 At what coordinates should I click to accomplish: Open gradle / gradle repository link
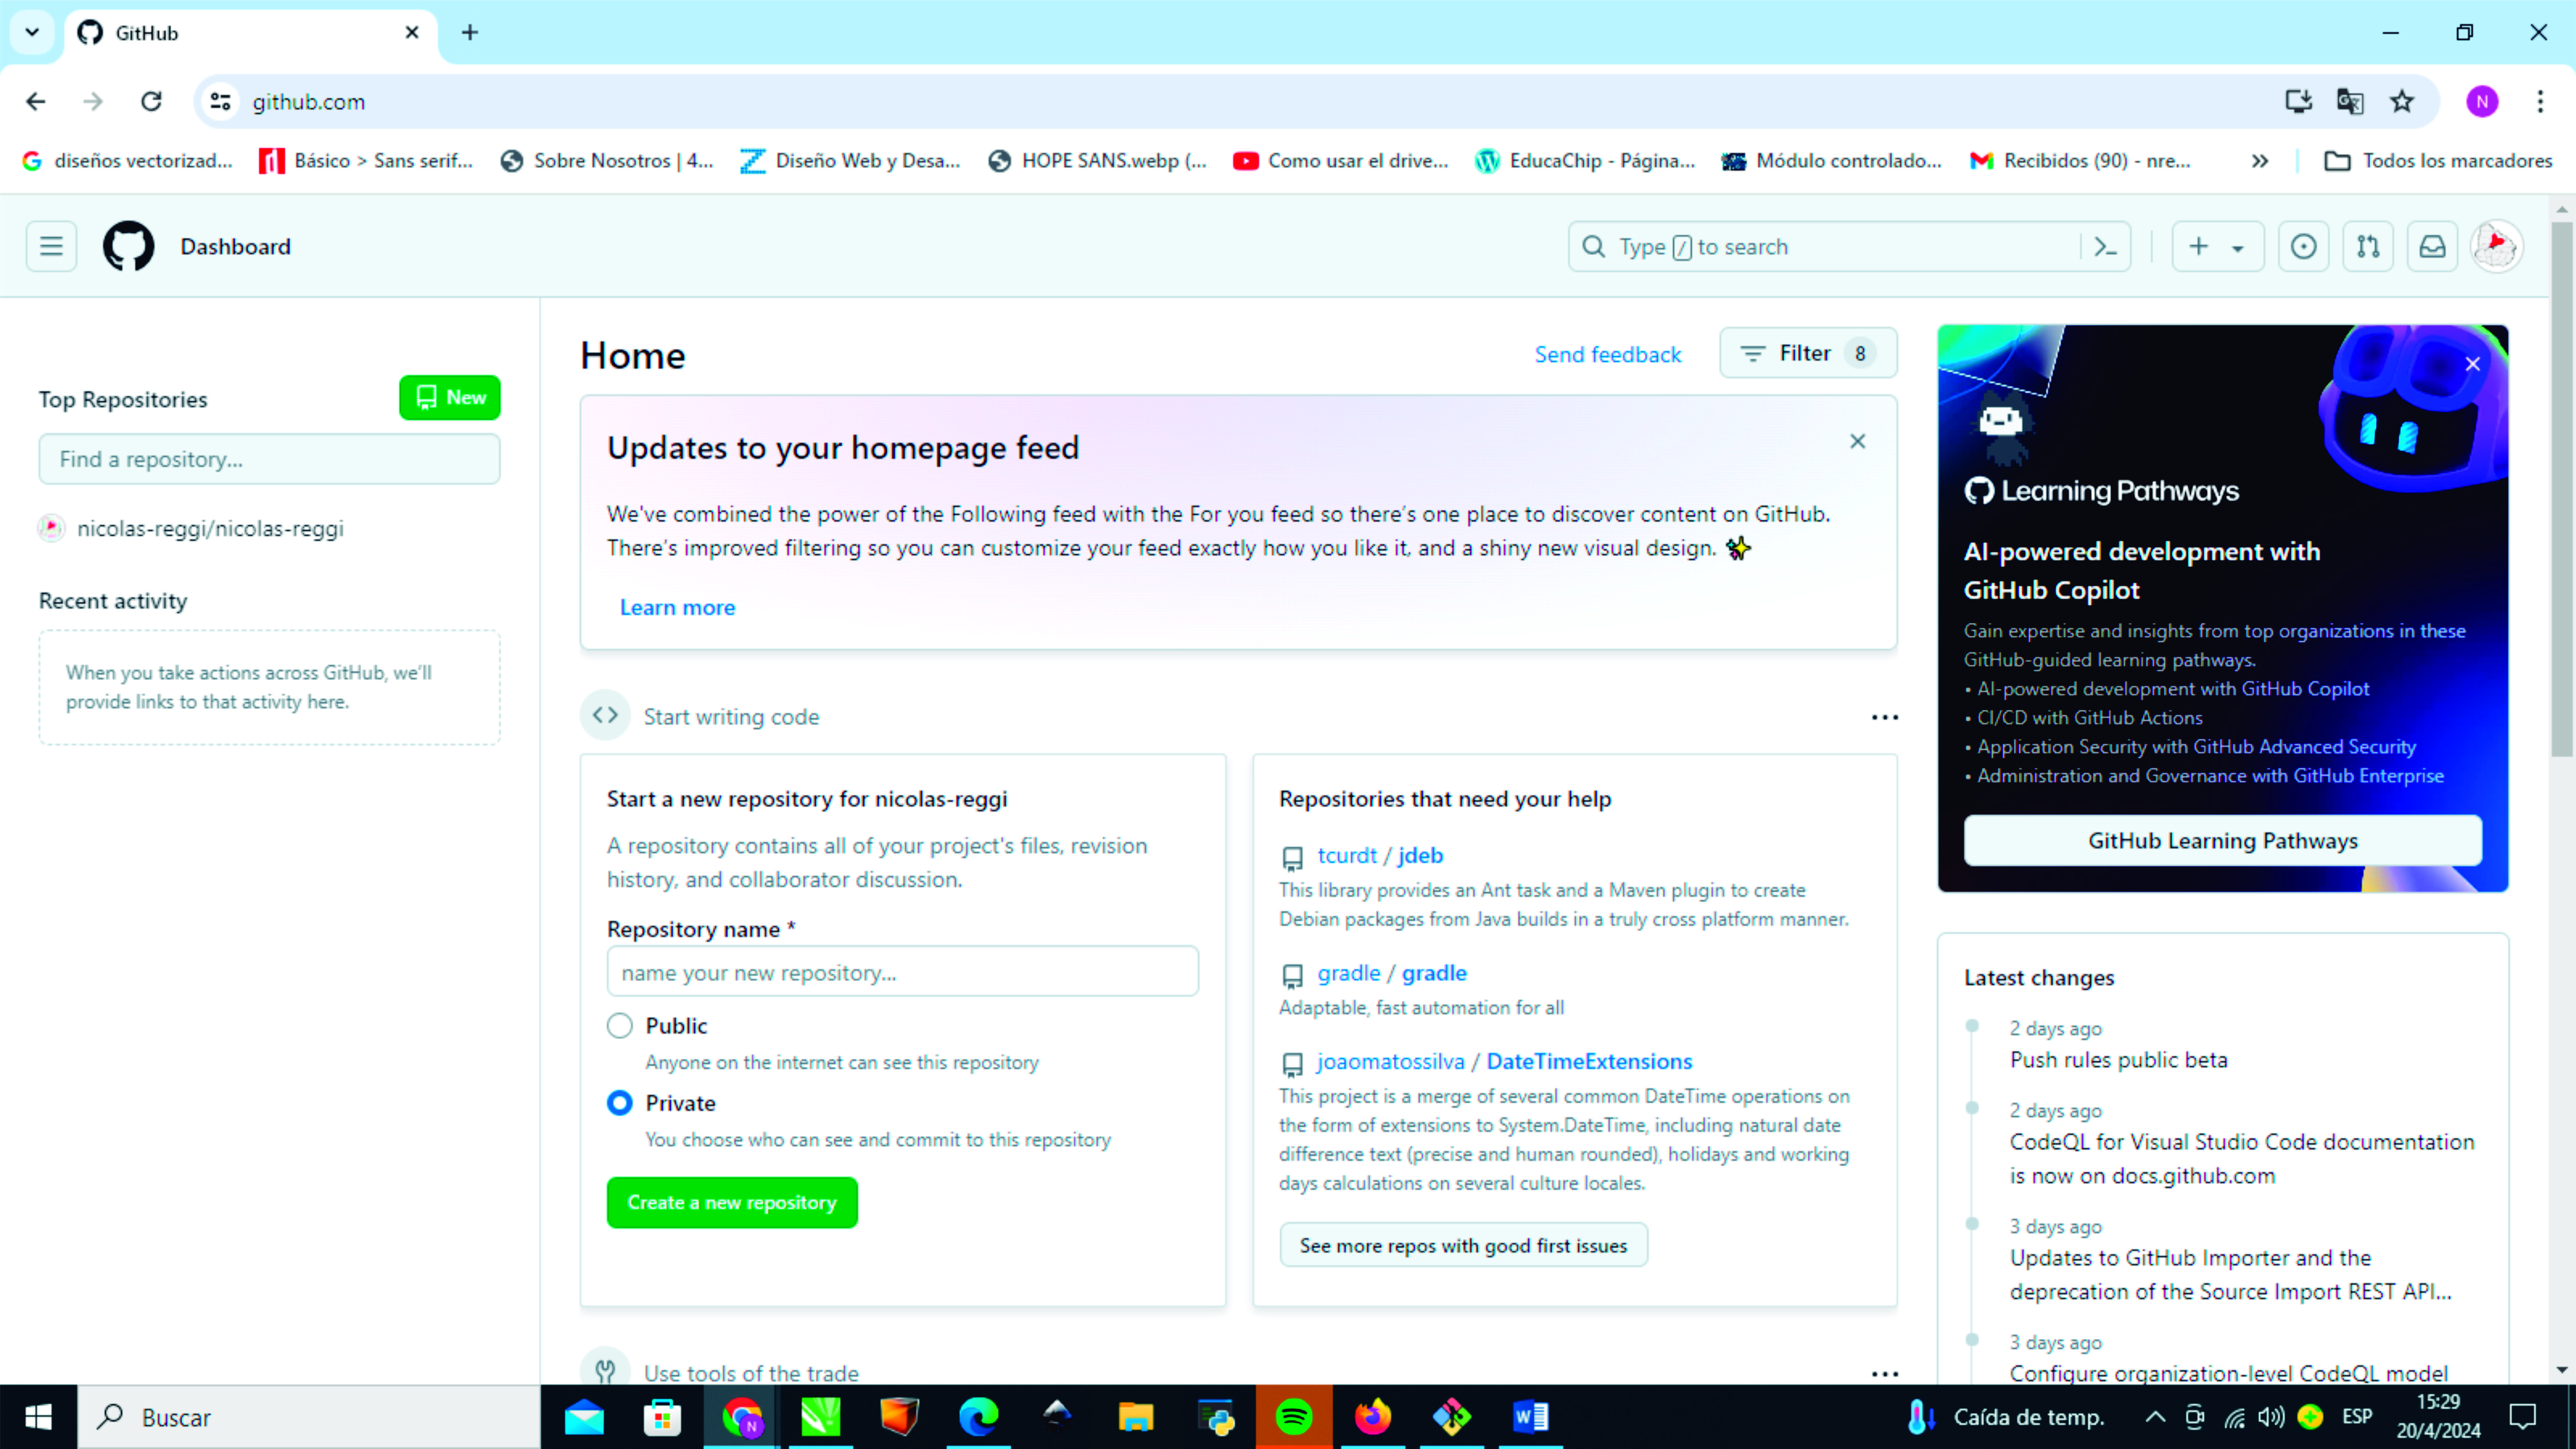(x=1392, y=973)
